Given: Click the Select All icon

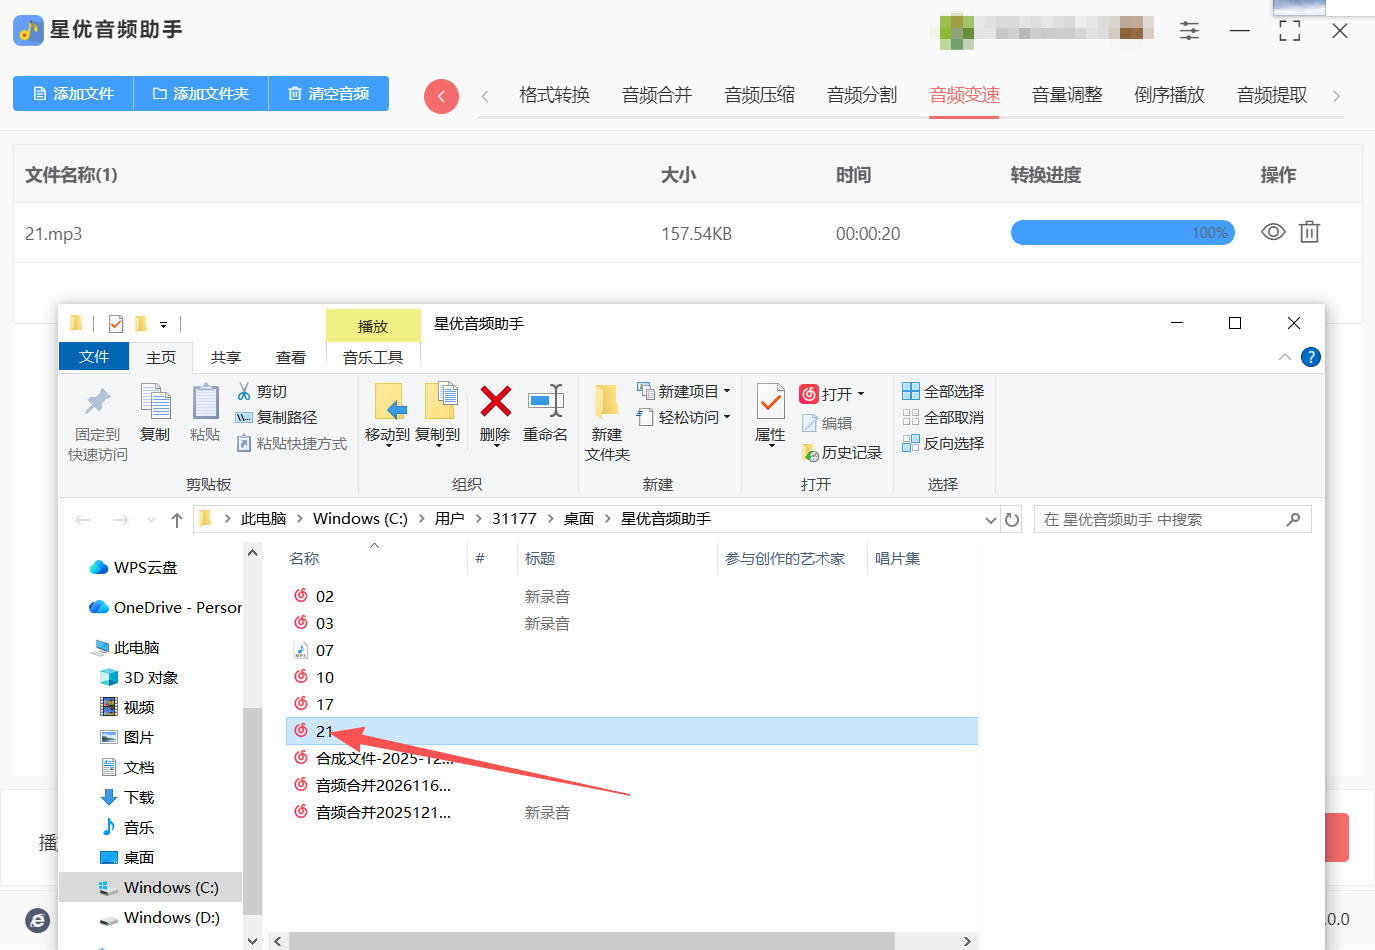Looking at the screenshot, I should point(911,391).
